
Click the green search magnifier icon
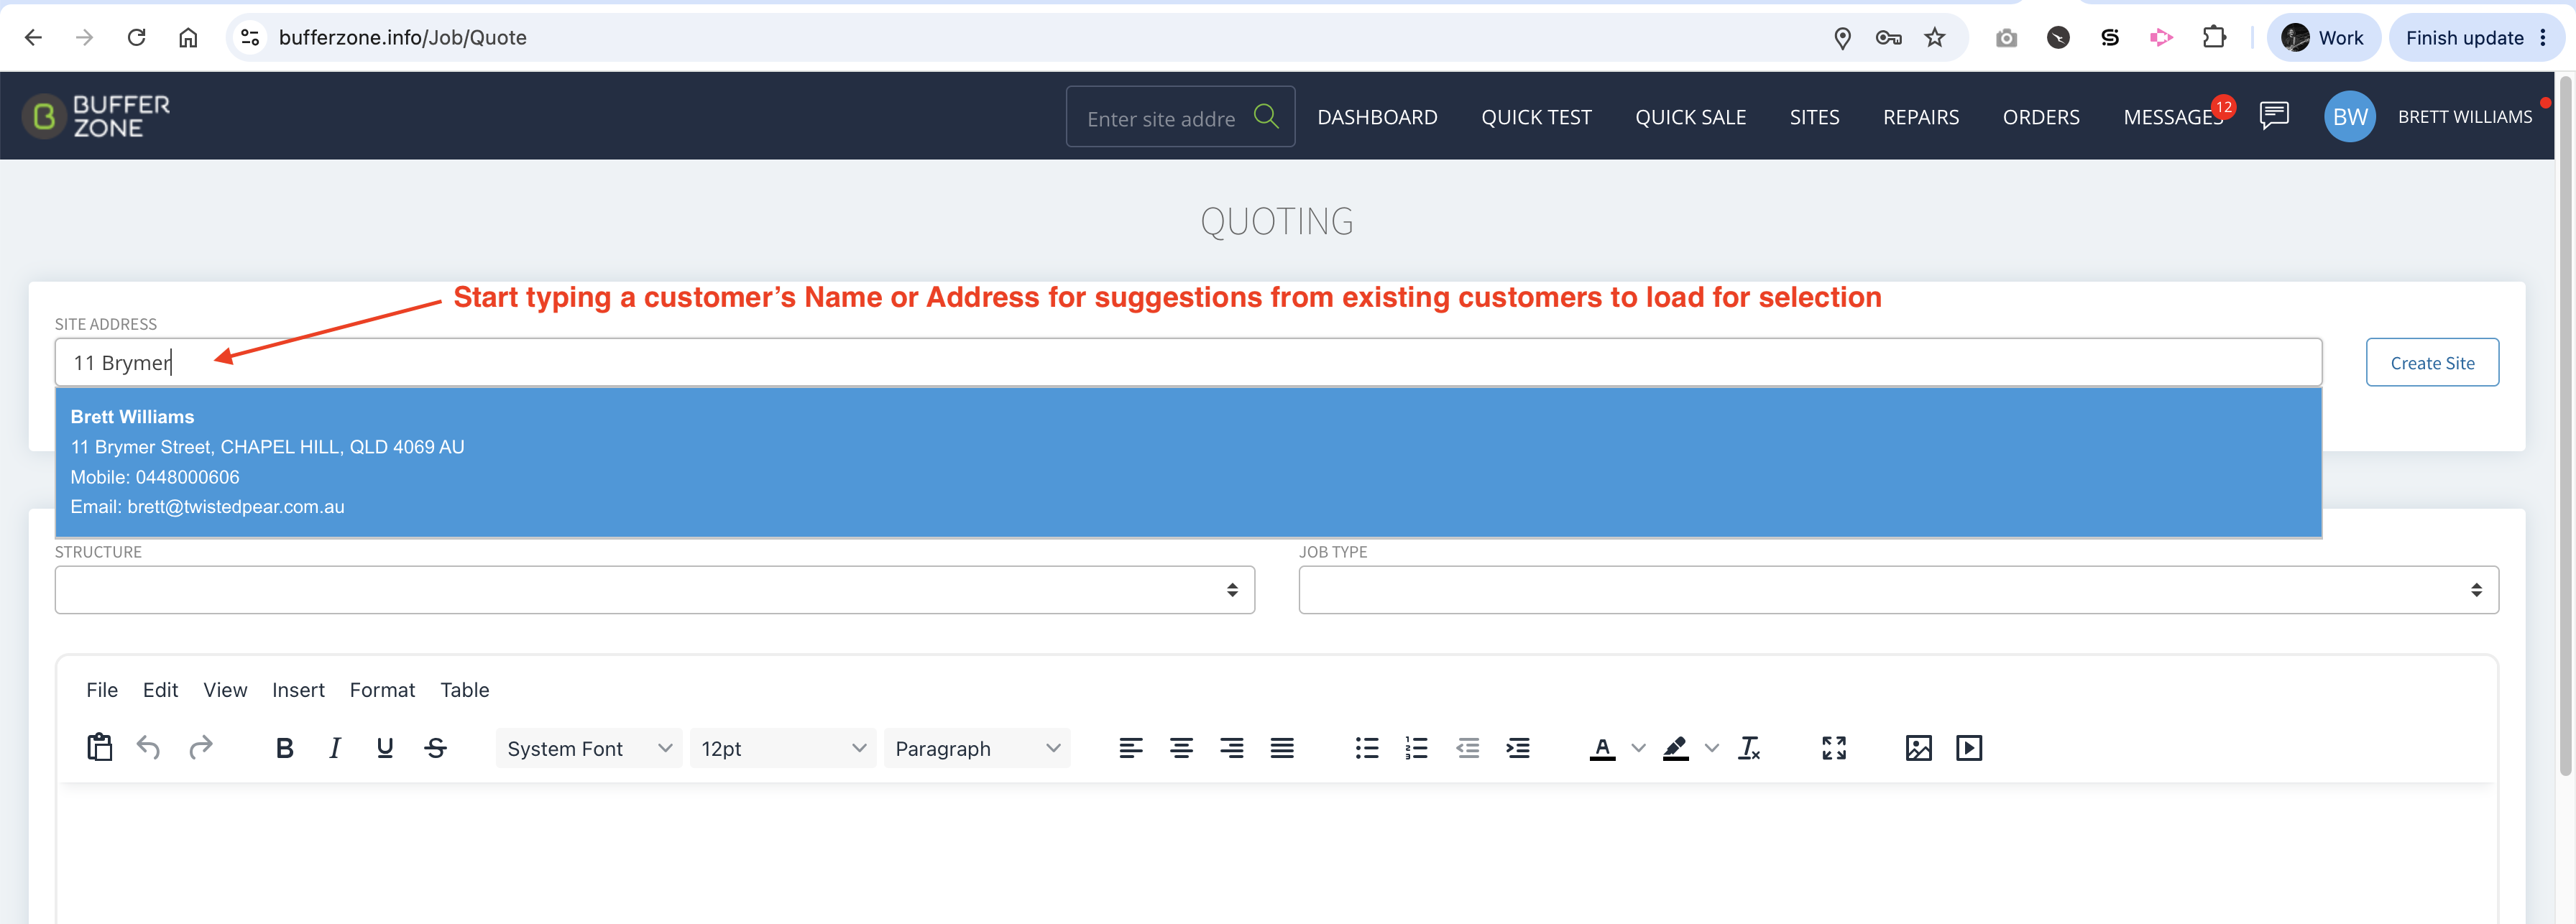click(1266, 117)
